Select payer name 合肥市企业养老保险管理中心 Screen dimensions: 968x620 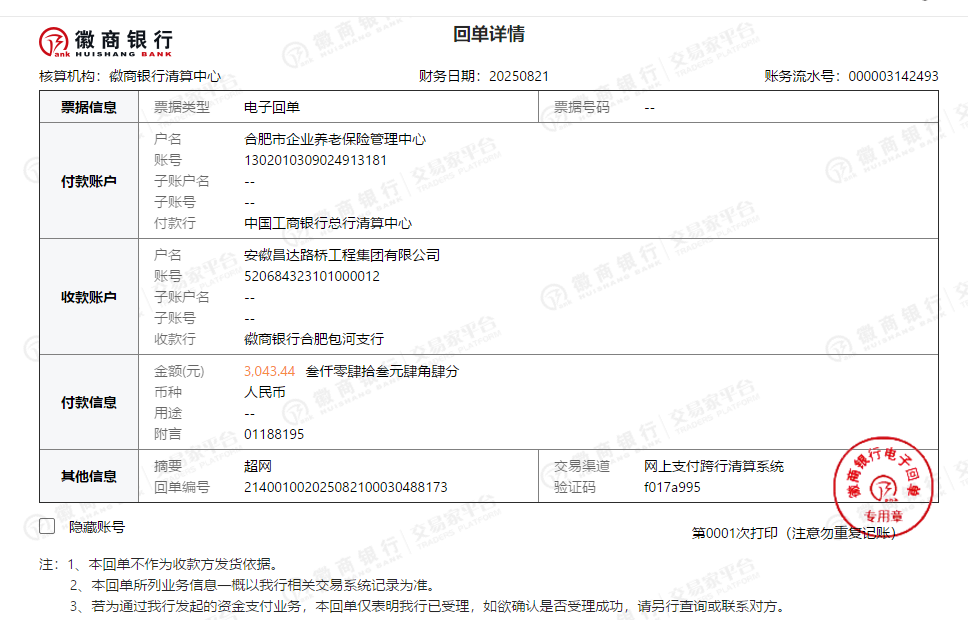(335, 139)
